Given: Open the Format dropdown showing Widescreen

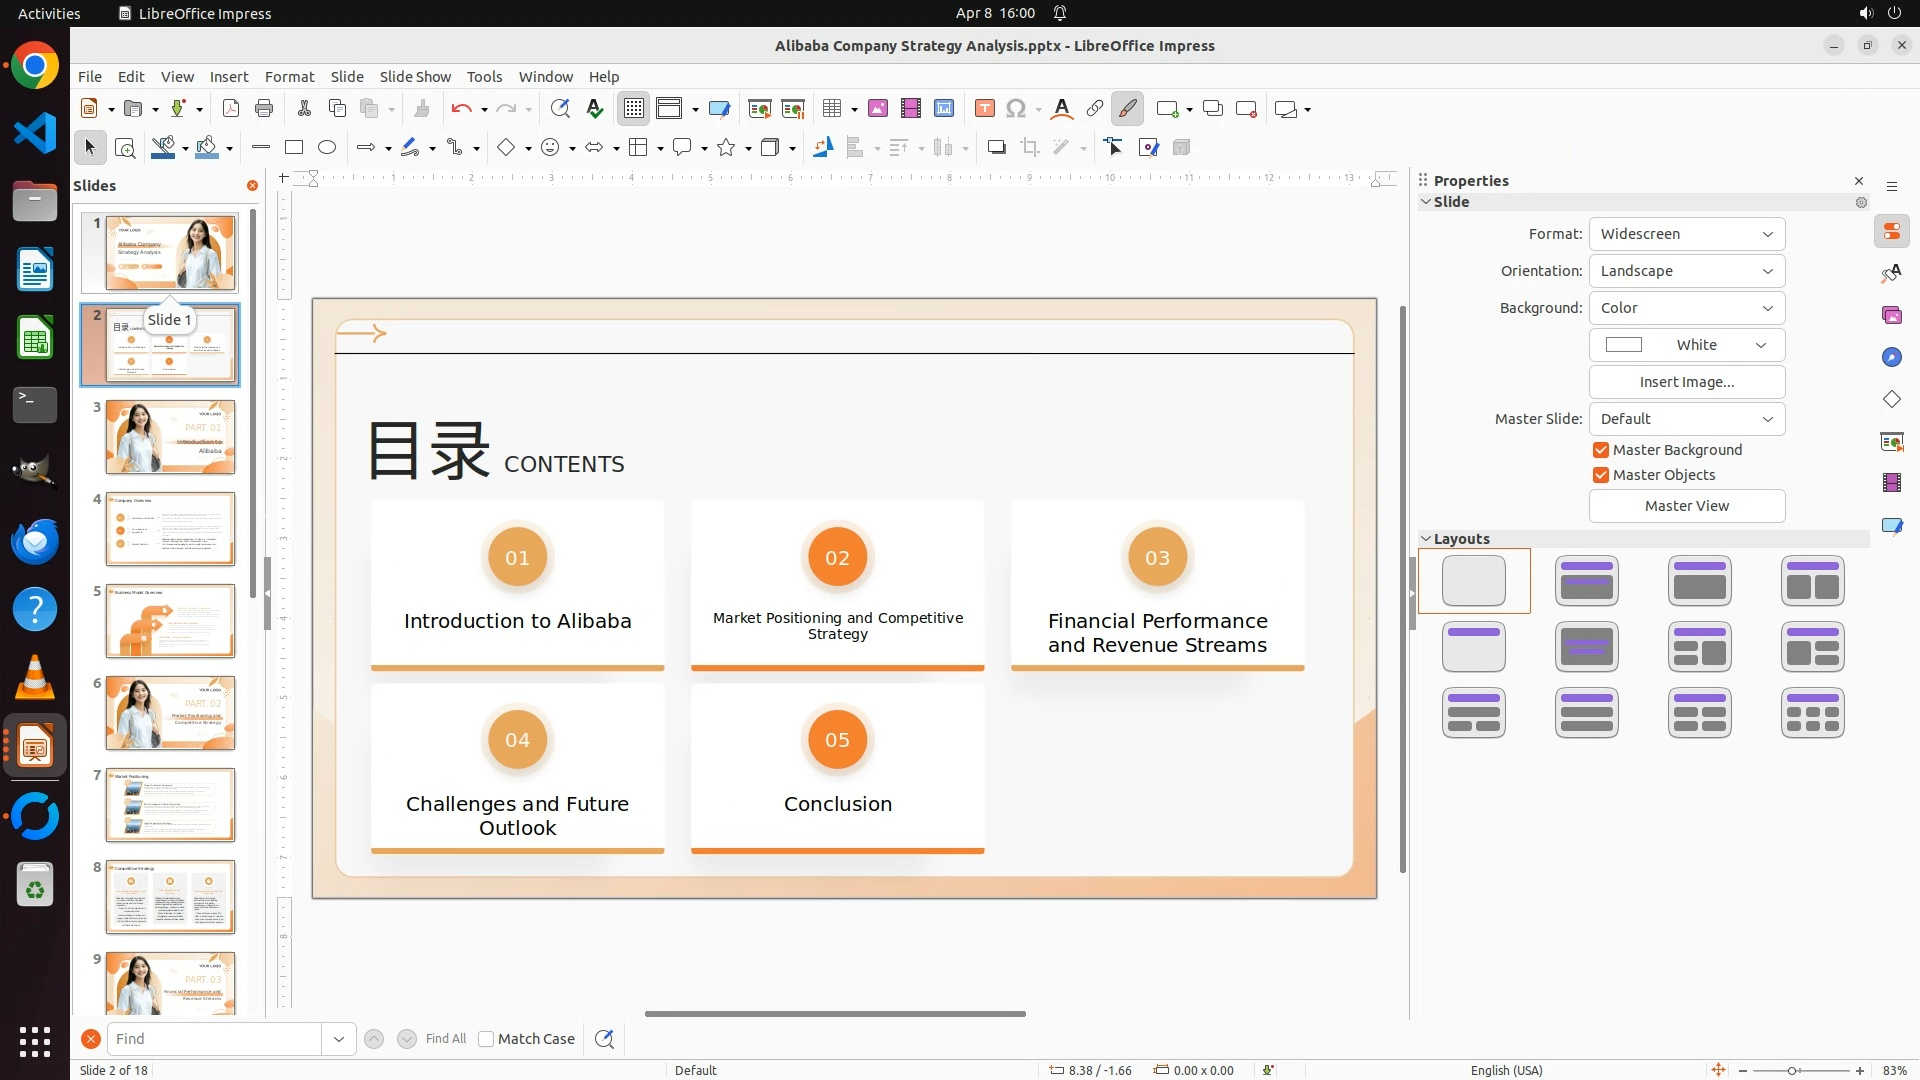Looking at the screenshot, I should tap(1686, 234).
